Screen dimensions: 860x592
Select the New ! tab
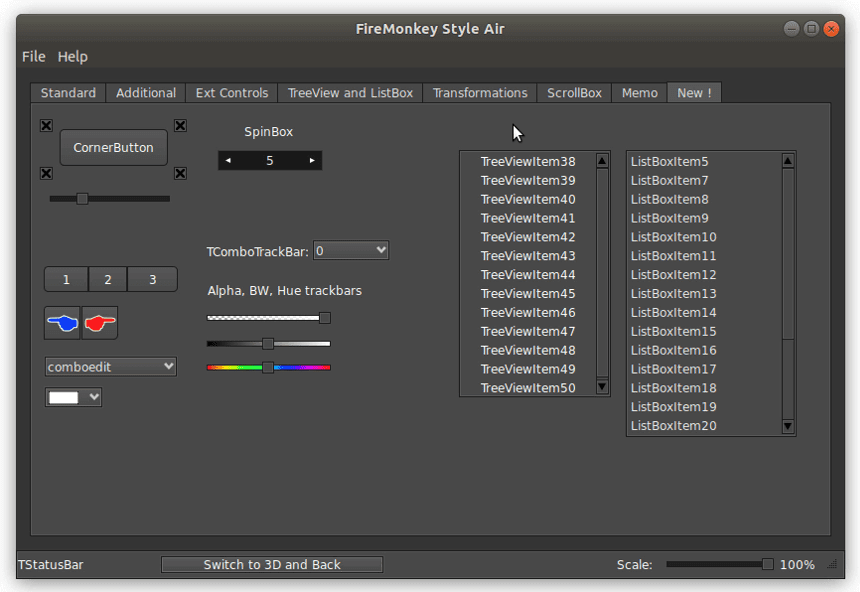point(694,93)
